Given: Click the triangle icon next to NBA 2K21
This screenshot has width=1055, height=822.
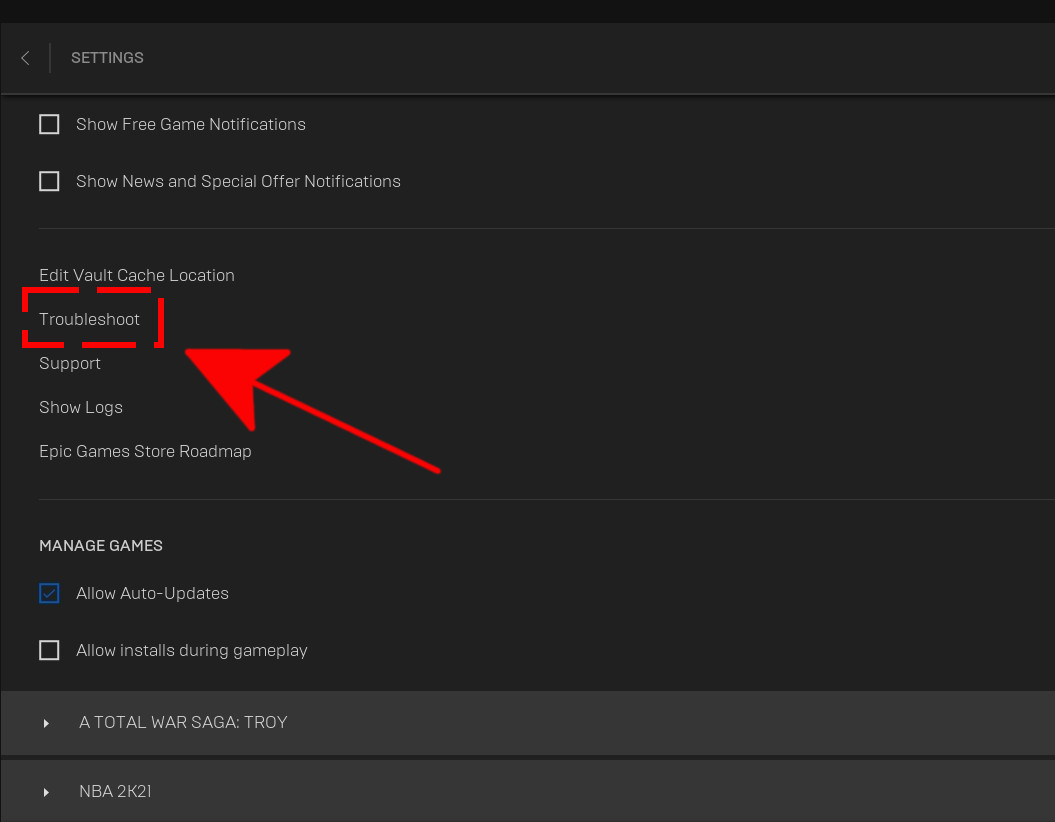Looking at the screenshot, I should [x=45, y=791].
